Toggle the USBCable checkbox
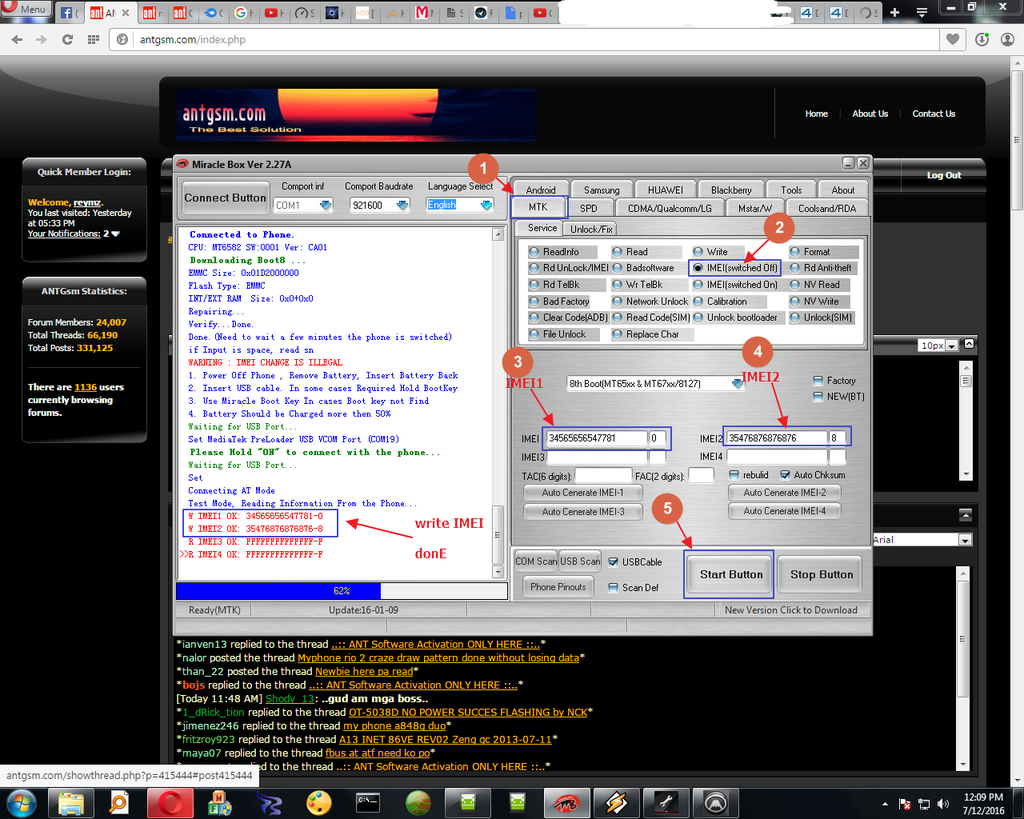Viewport: 1024px width, 819px height. point(613,561)
